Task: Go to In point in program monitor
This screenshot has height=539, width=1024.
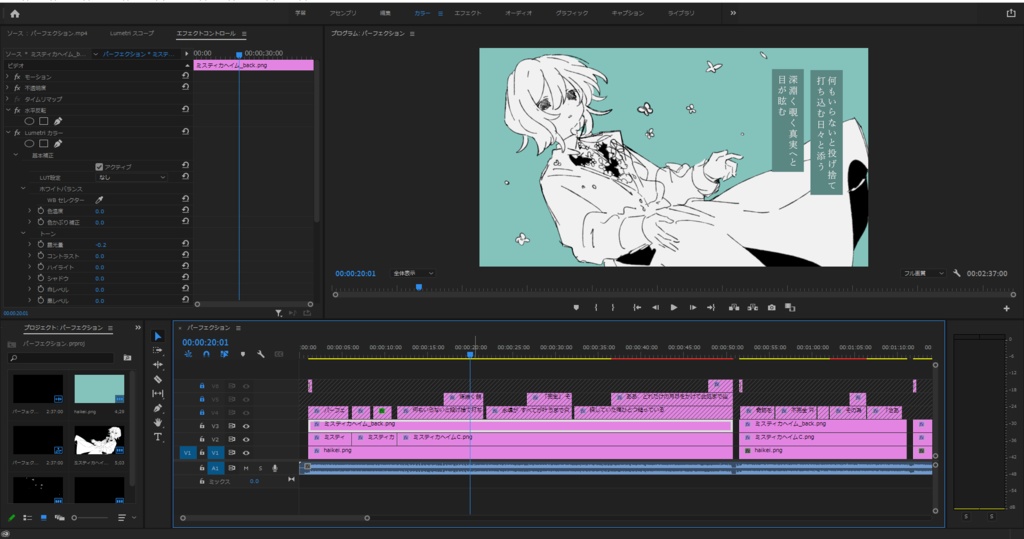Action: (x=637, y=307)
